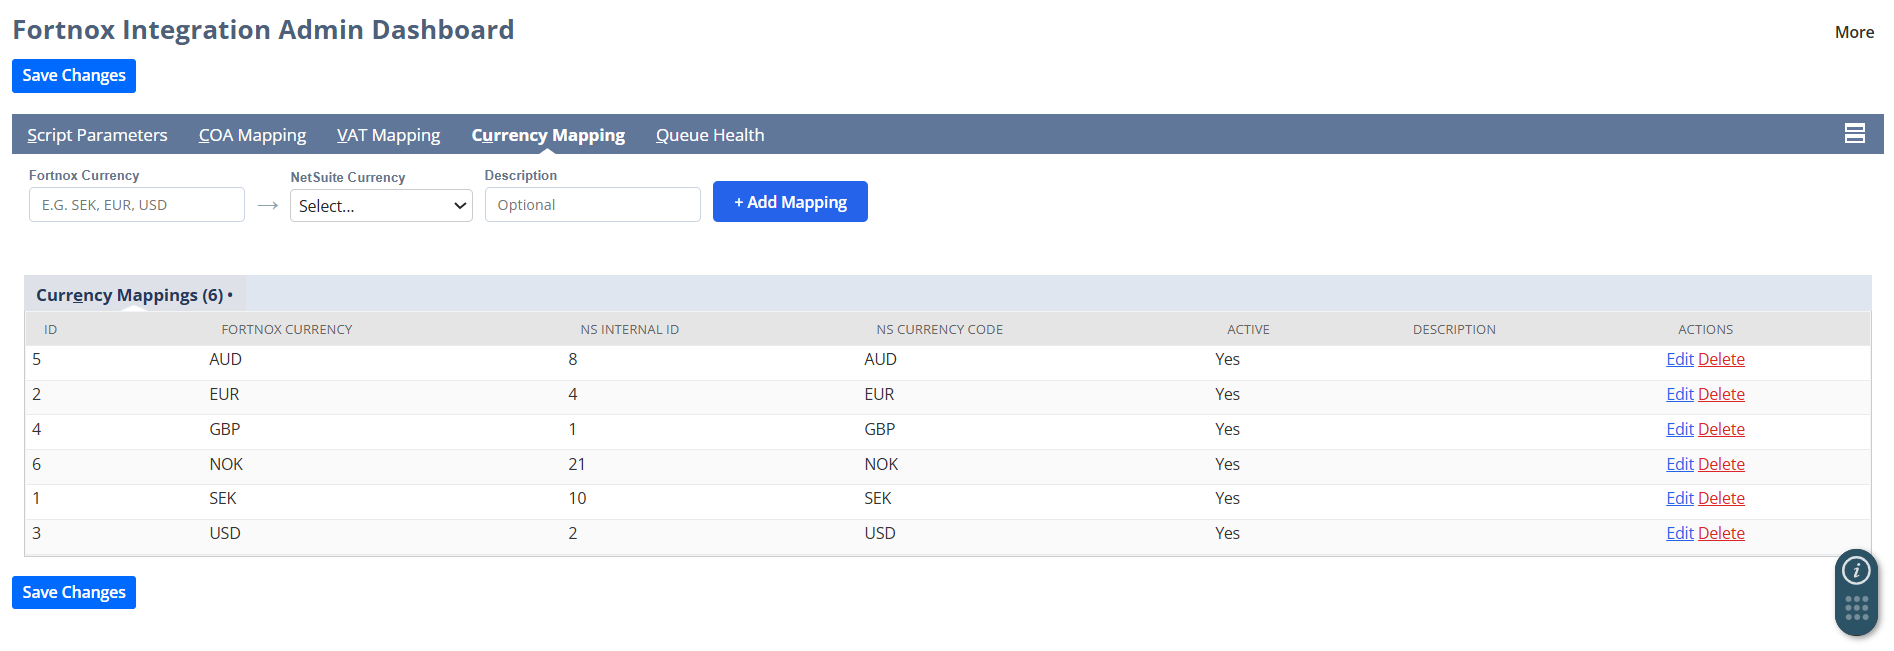Click the NS CURRENCY CODE column header
Image resolution: width=1894 pixels, height=651 pixels.
pyautogui.click(x=940, y=329)
